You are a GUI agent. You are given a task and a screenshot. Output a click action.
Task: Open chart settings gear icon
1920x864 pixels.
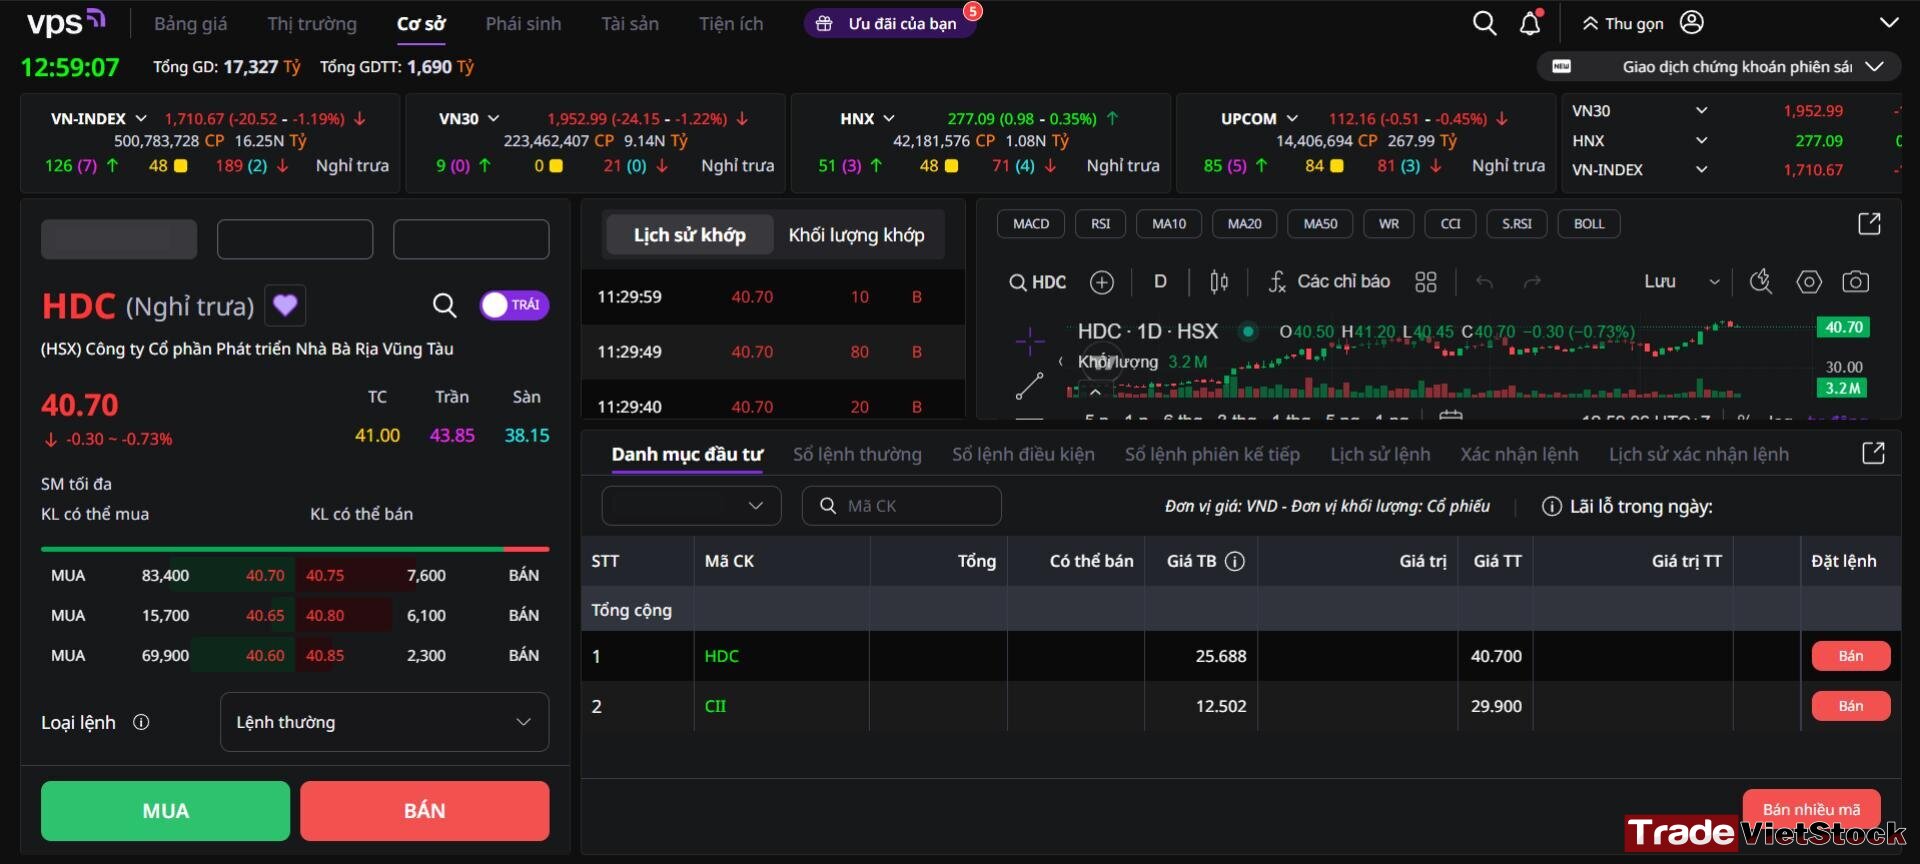click(1809, 282)
